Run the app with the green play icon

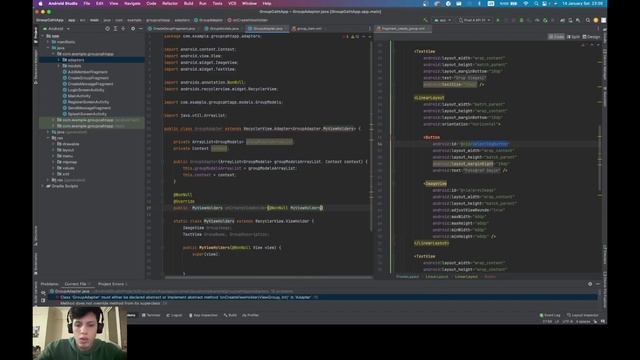pyautogui.click(x=498, y=20)
